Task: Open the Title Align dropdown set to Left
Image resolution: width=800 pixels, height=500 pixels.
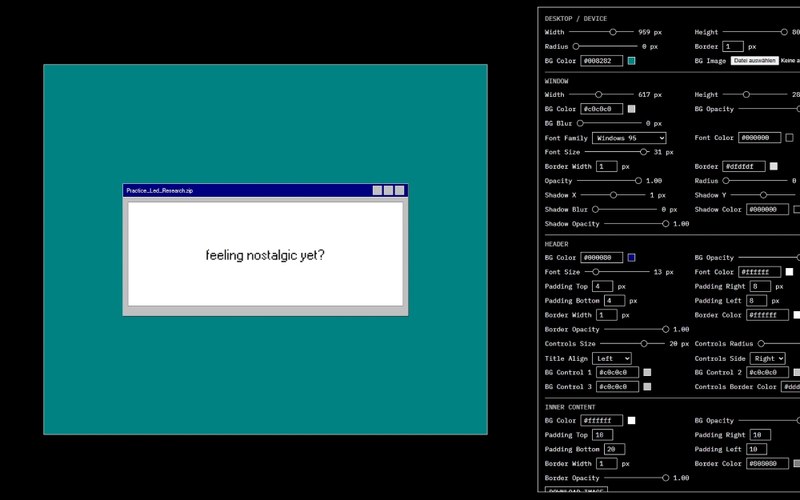Action: point(612,358)
